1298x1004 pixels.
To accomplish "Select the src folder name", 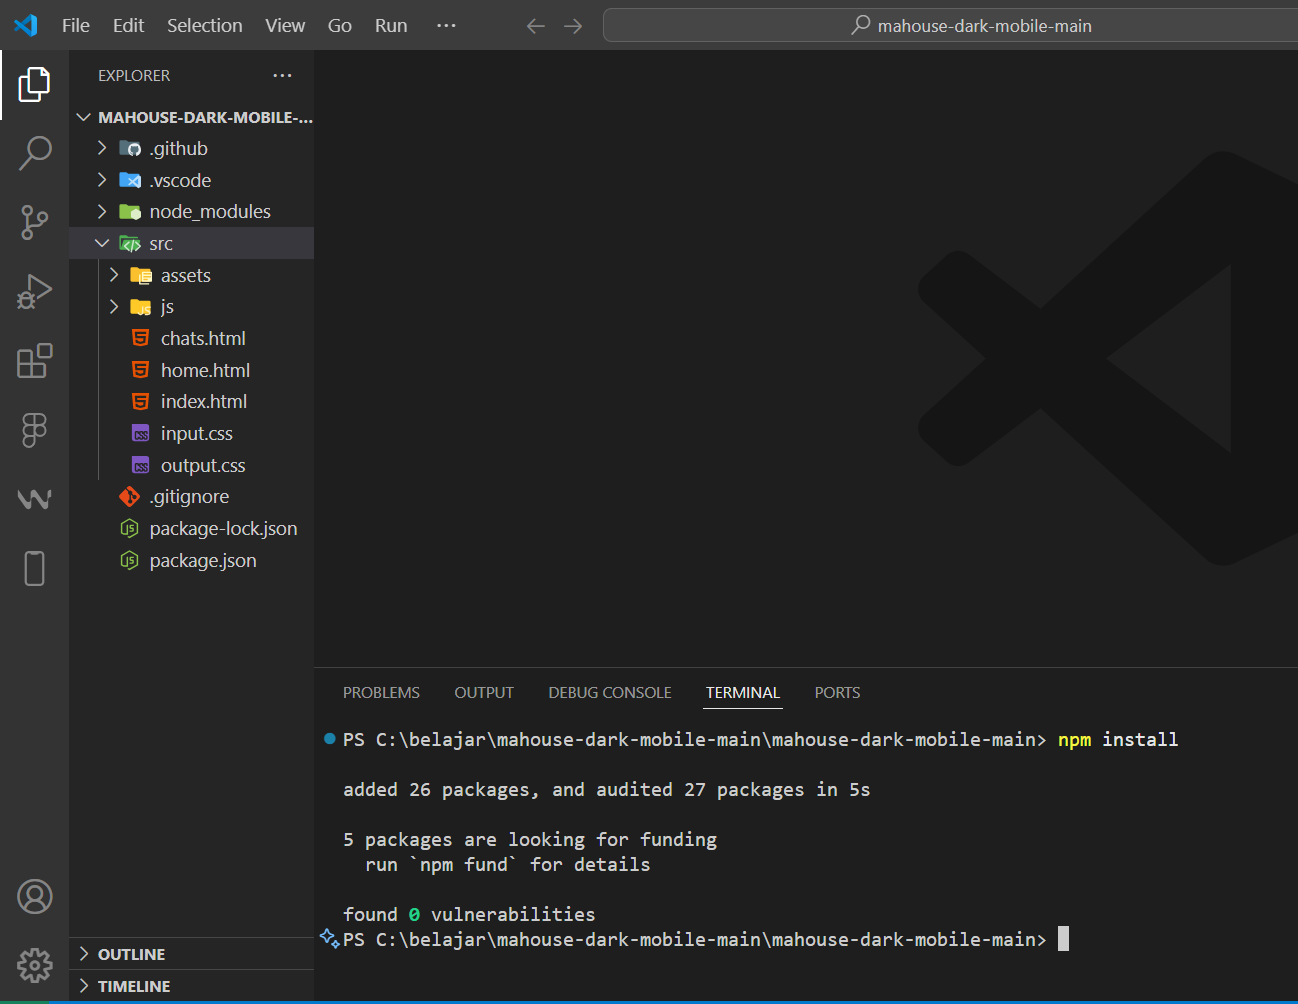I will (x=161, y=243).
